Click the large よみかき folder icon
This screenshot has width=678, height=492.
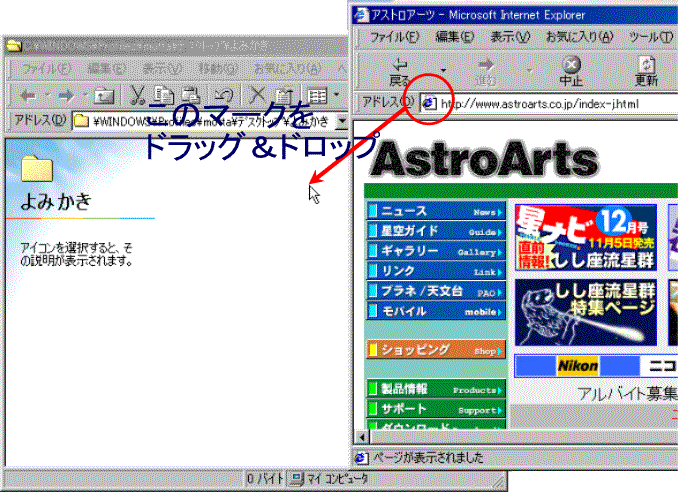tap(37, 169)
